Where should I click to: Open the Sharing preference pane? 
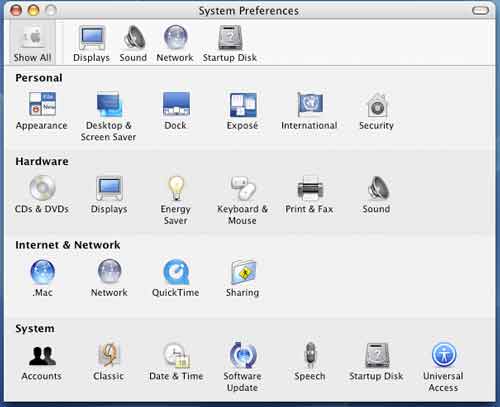pos(243,278)
